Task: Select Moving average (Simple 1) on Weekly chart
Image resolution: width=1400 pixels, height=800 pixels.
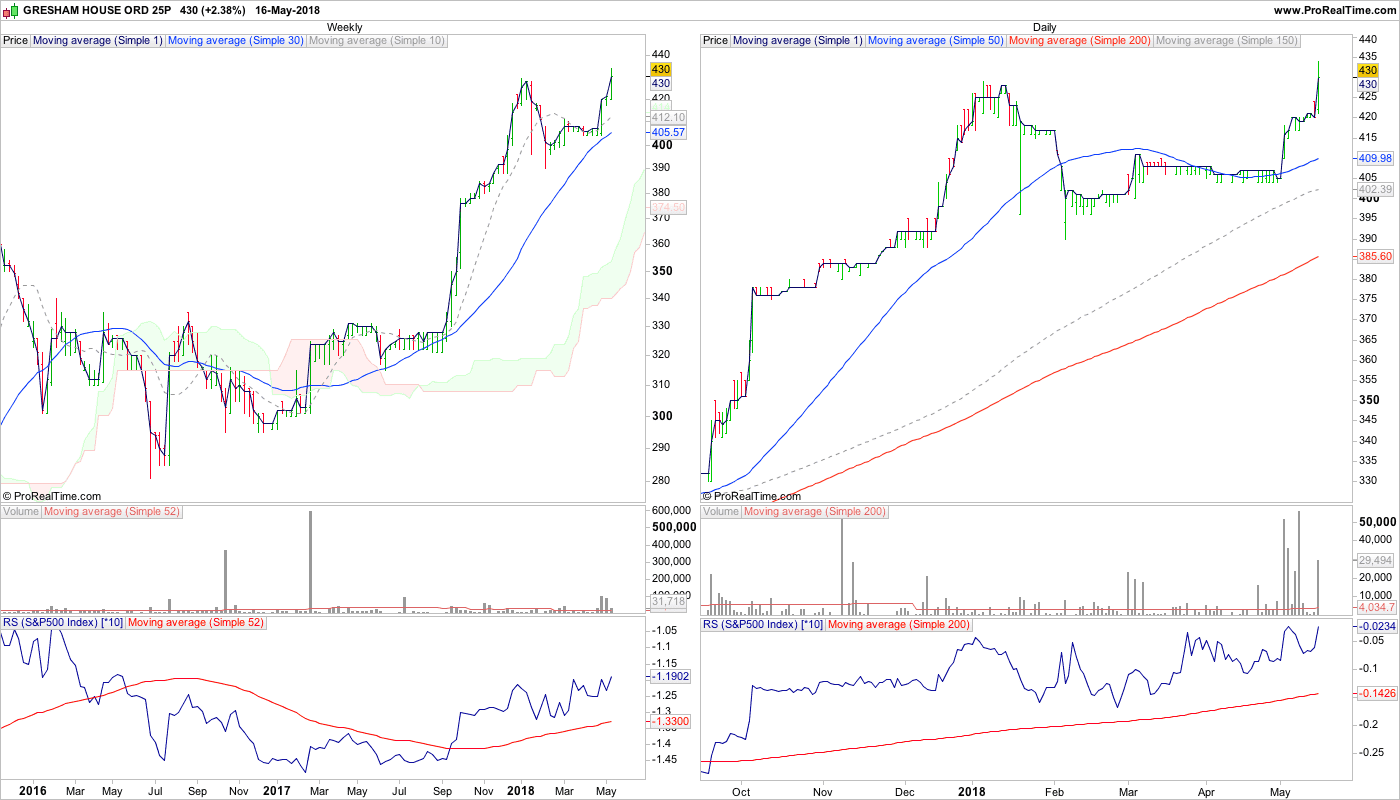Action: [x=98, y=41]
